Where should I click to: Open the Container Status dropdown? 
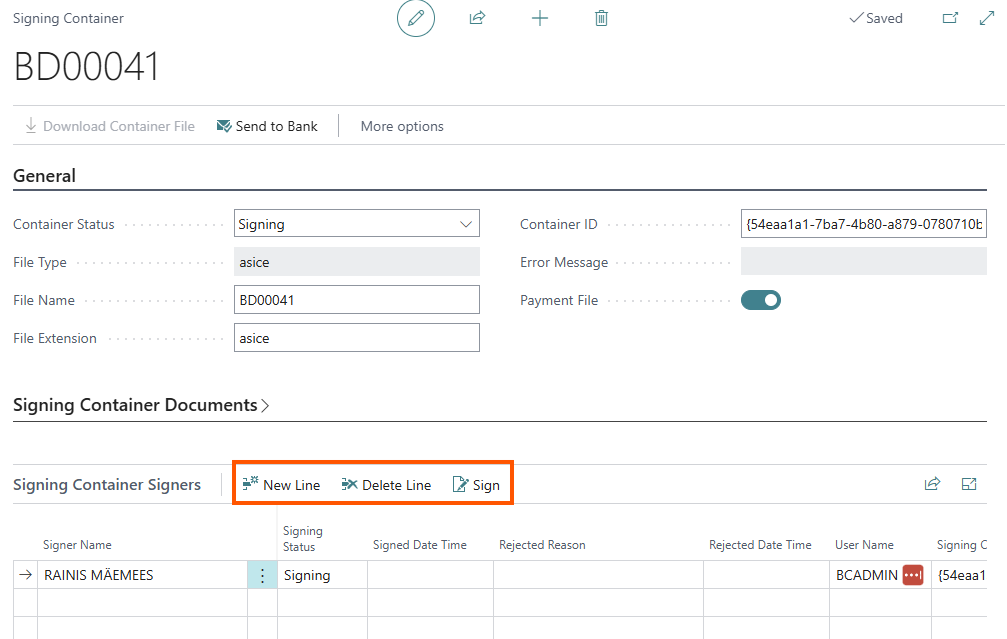(356, 224)
